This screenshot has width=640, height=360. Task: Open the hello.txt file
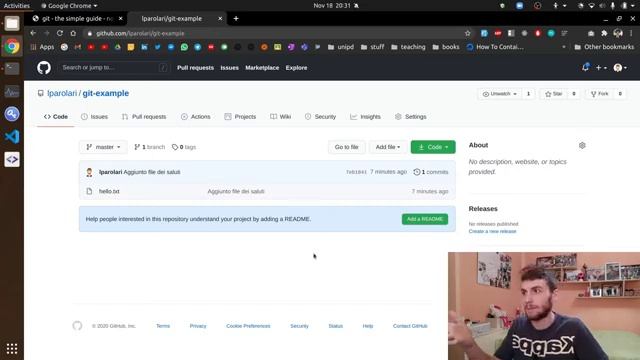(109, 191)
